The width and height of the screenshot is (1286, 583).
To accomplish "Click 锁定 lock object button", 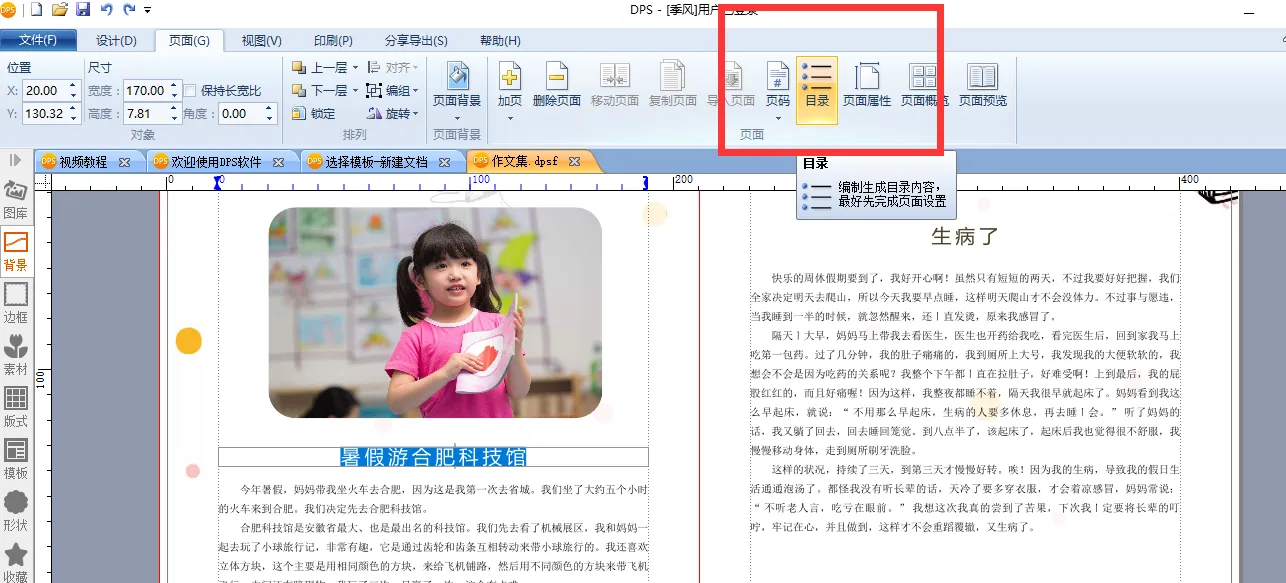I will click(313, 114).
